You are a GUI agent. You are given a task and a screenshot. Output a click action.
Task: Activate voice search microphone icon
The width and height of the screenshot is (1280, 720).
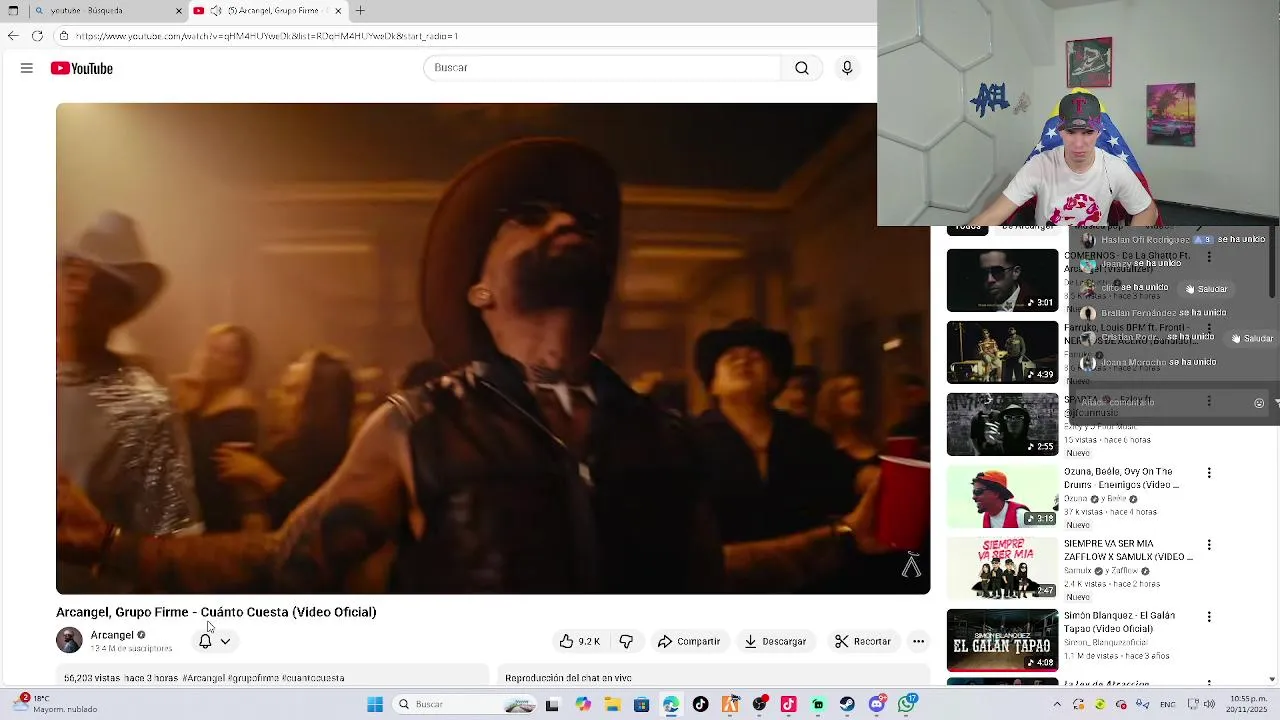click(847, 68)
